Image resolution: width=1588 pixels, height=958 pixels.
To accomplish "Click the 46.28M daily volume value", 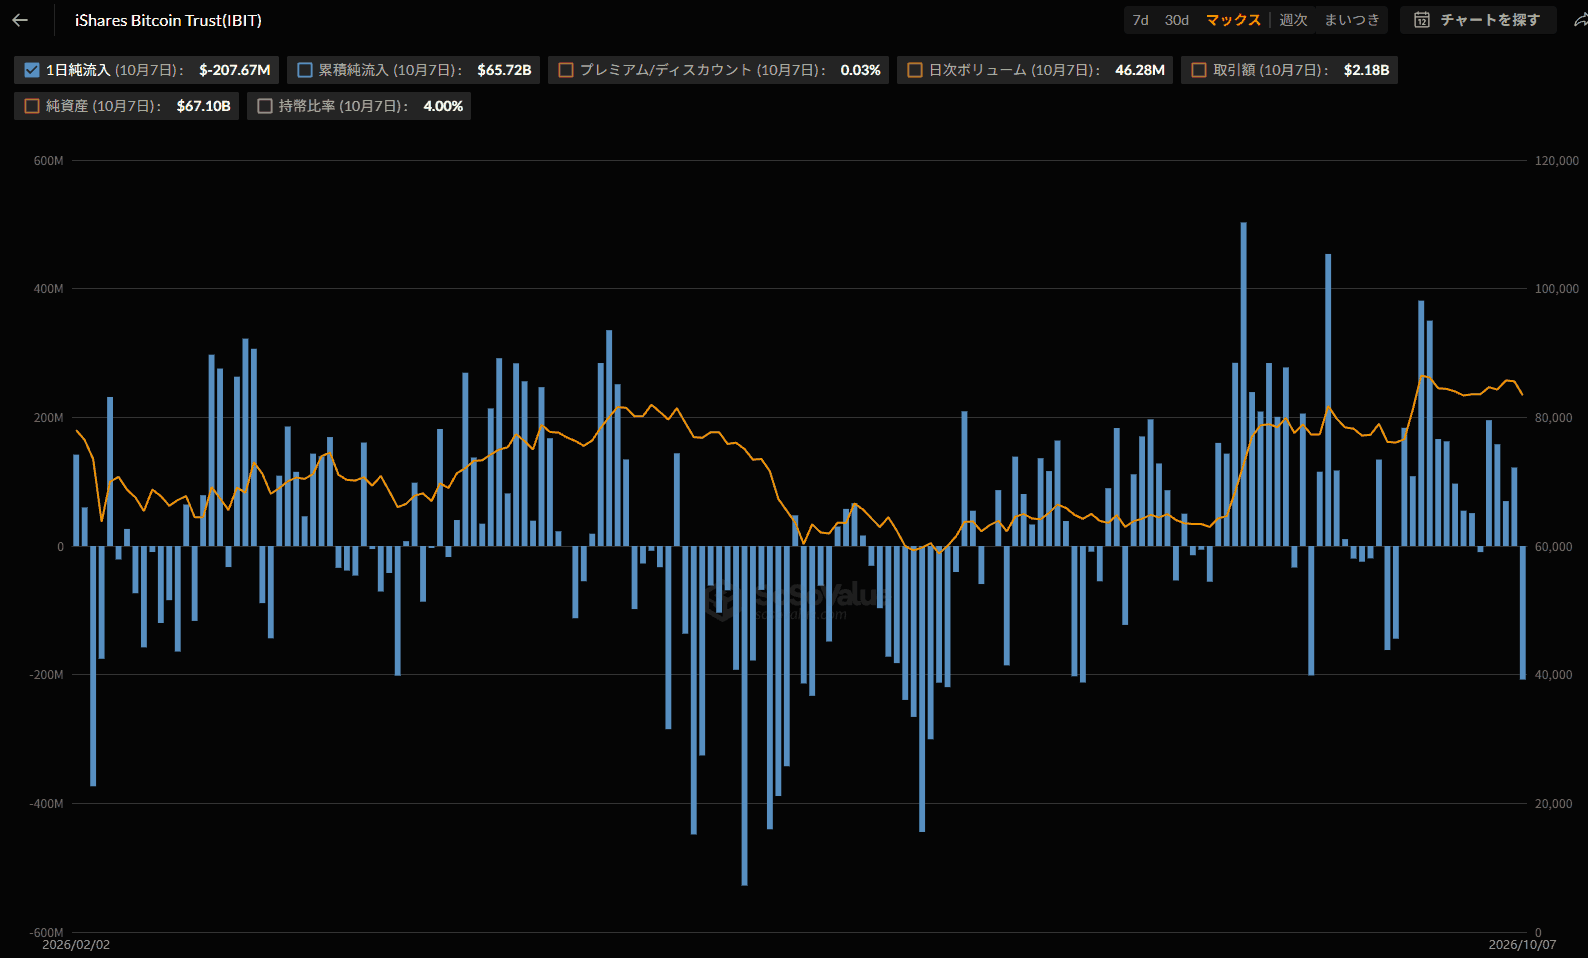I will [x=1140, y=70].
